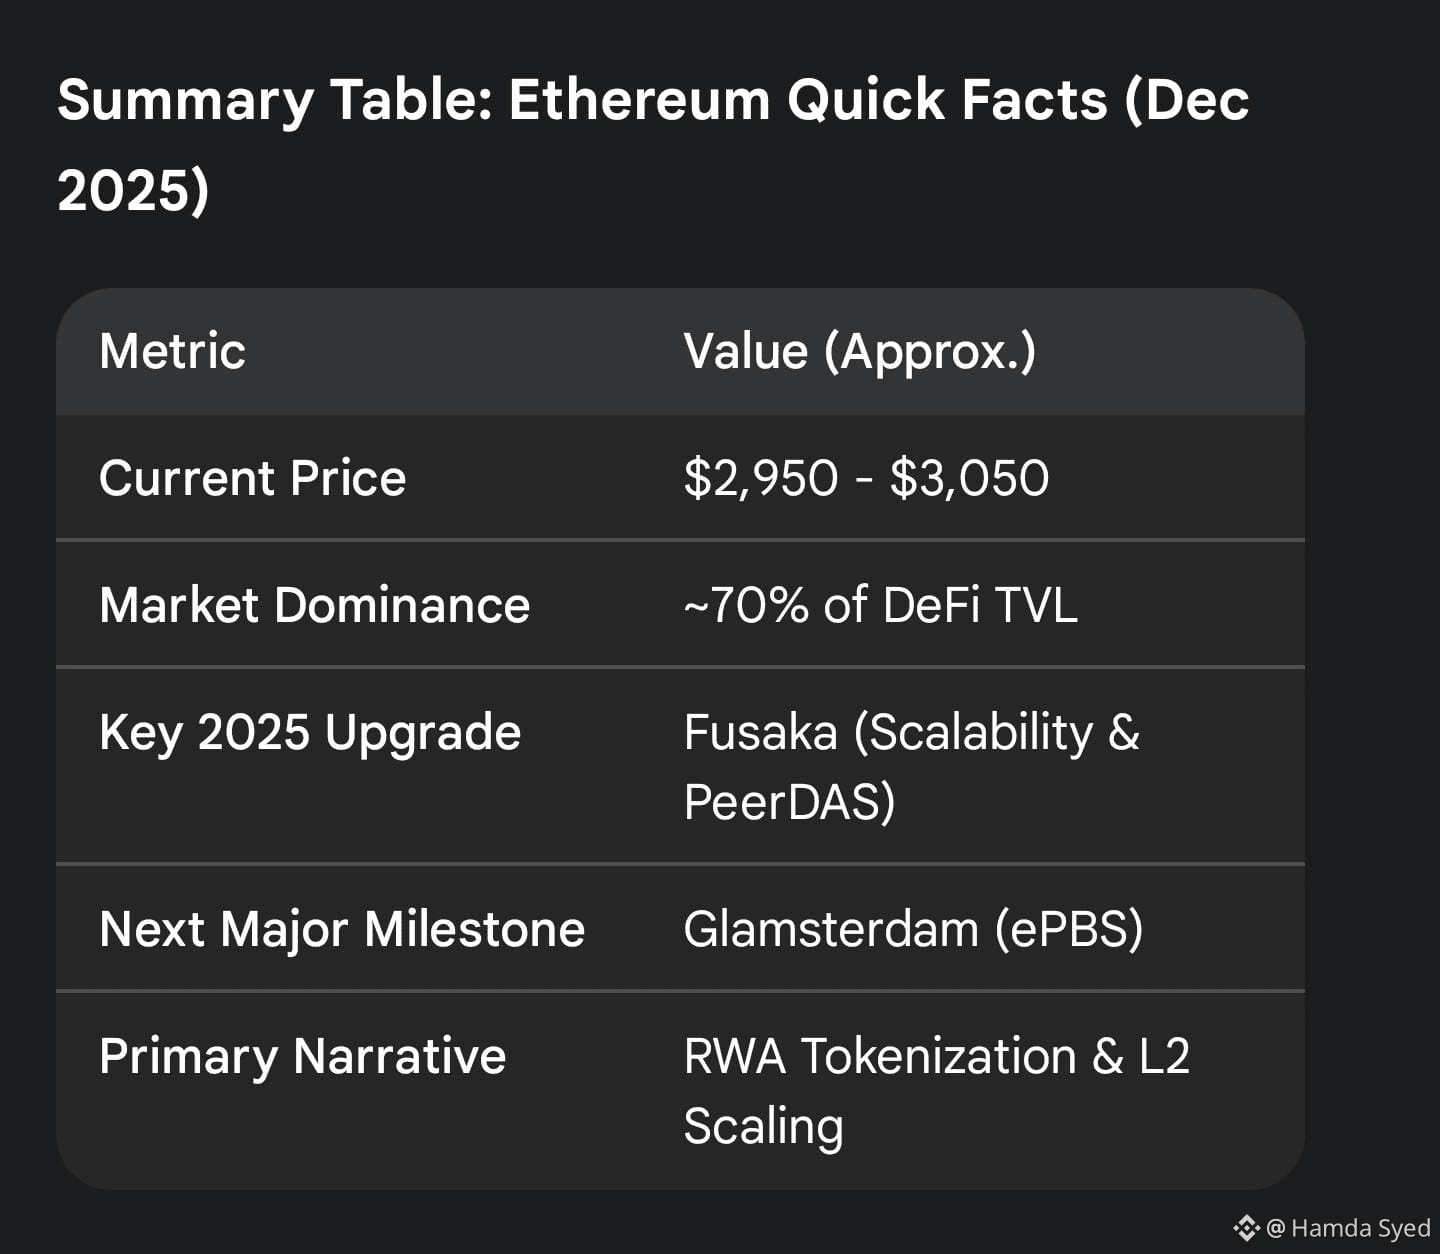
Task: Click the word Fusaka in the table
Action: pyautogui.click(x=760, y=732)
